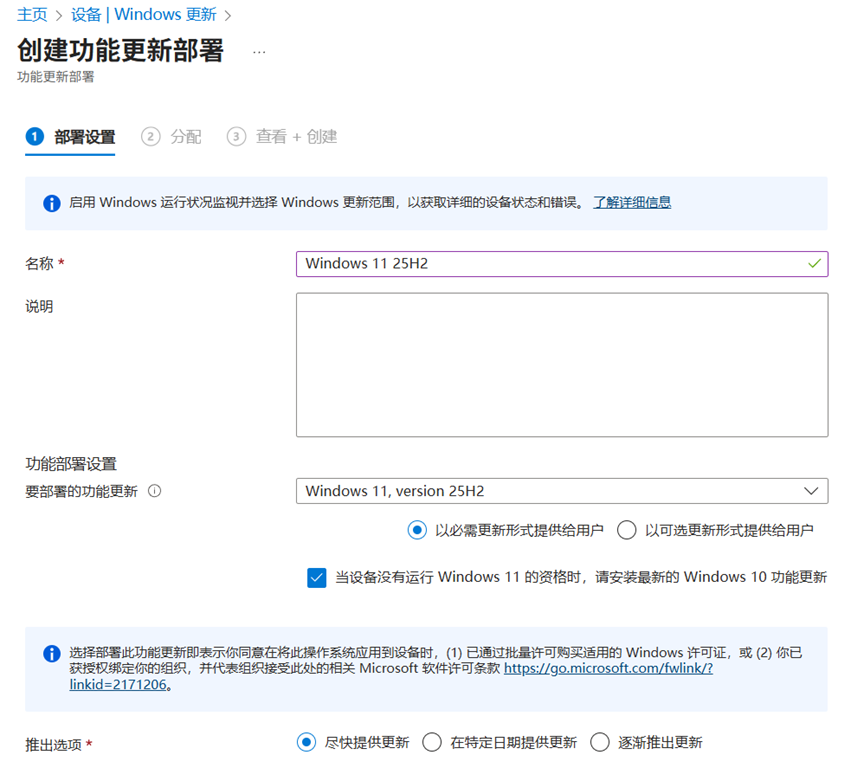Click step 3 circle icon for 查看 + 创建
Viewport: 851px width, 768px height.
pos(236,137)
